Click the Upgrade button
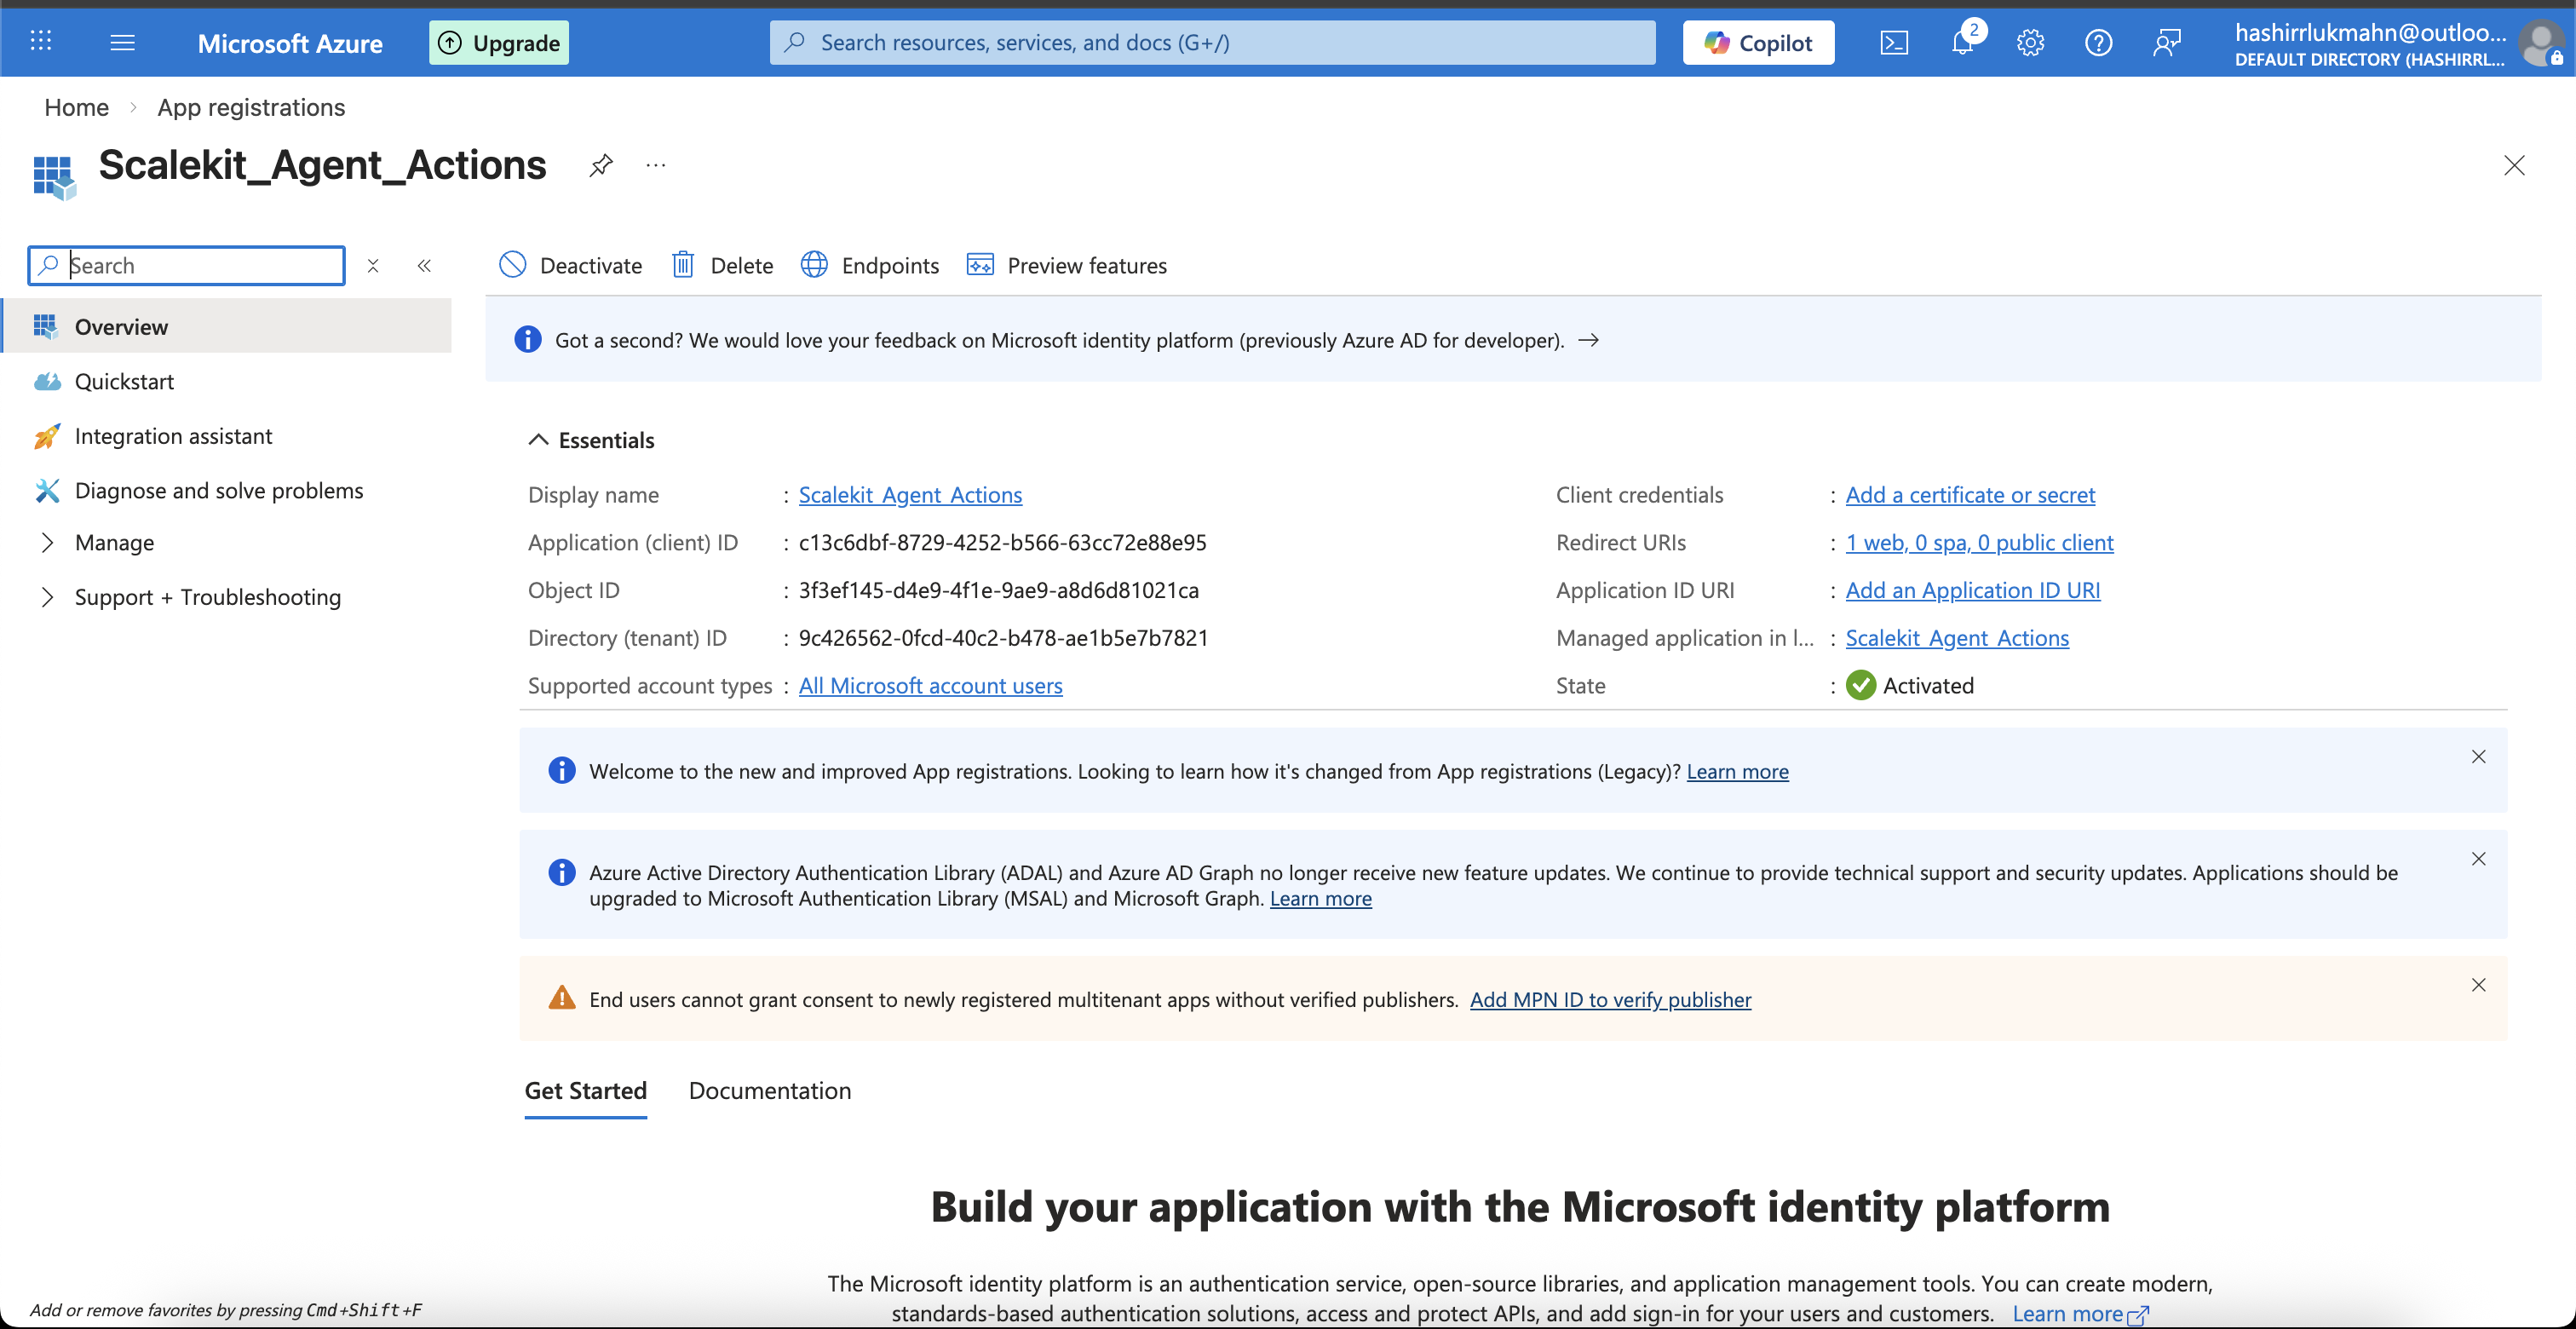Viewport: 2576px width, 1329px height. 498,42
